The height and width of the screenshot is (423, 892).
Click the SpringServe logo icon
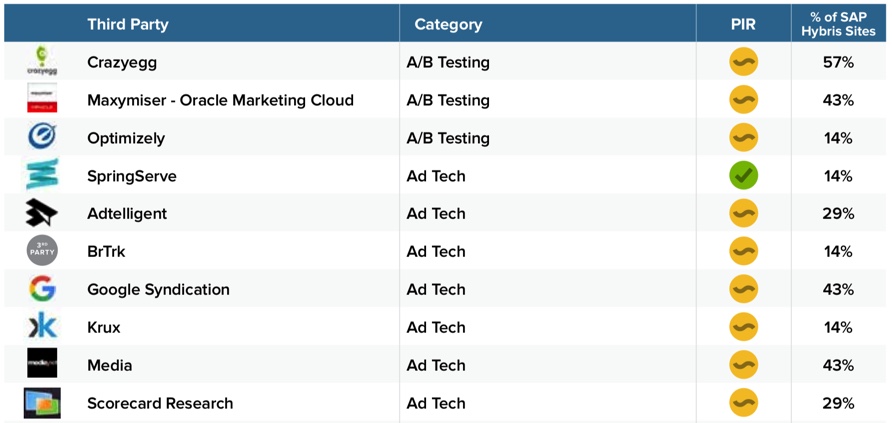[x=42, y=175]
